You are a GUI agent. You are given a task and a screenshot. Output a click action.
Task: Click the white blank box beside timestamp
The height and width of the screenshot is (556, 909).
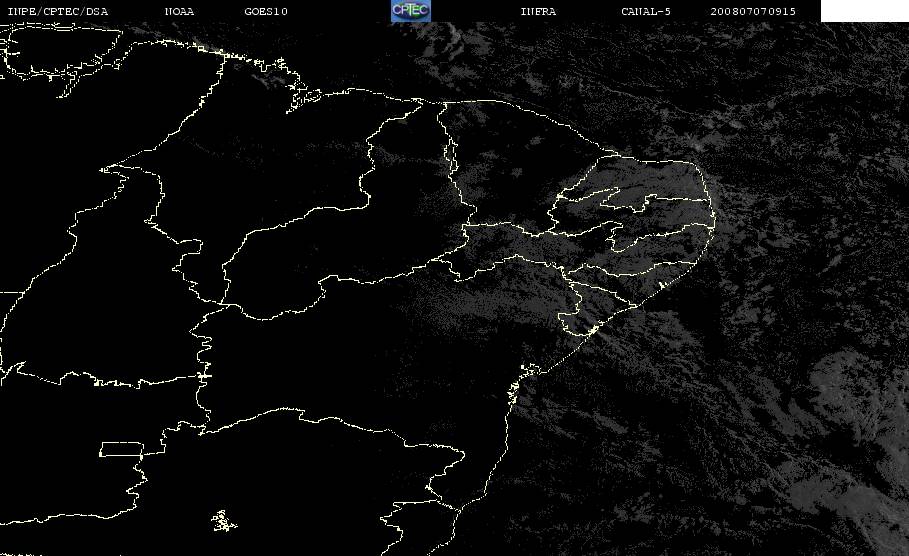(x=864, y=10)
